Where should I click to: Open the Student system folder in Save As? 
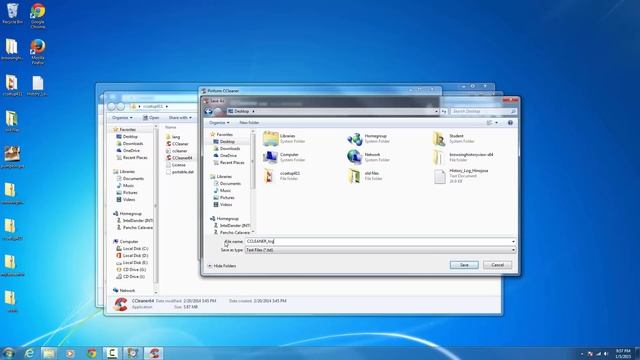click(453, 138)
